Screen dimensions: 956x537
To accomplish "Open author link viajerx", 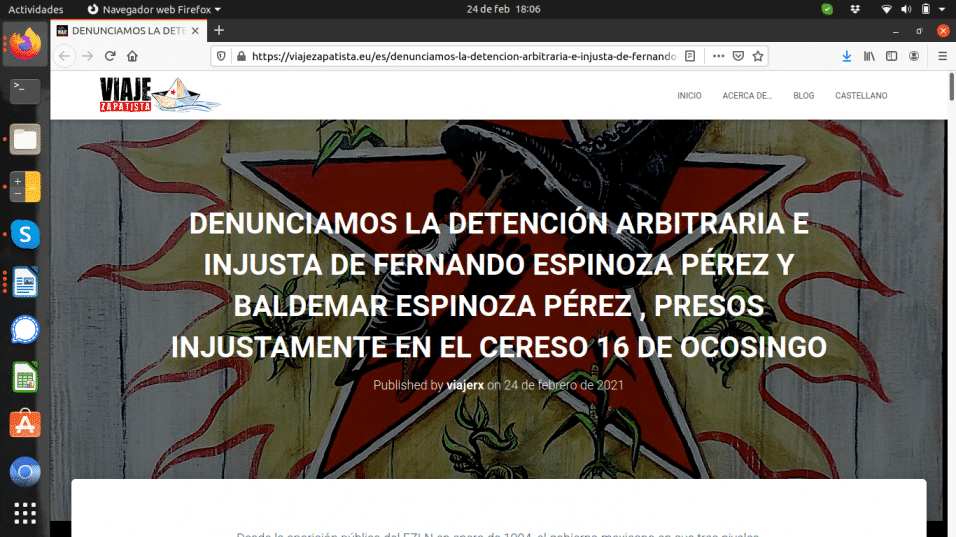I will pyautogui.click(x=465, y=385).
